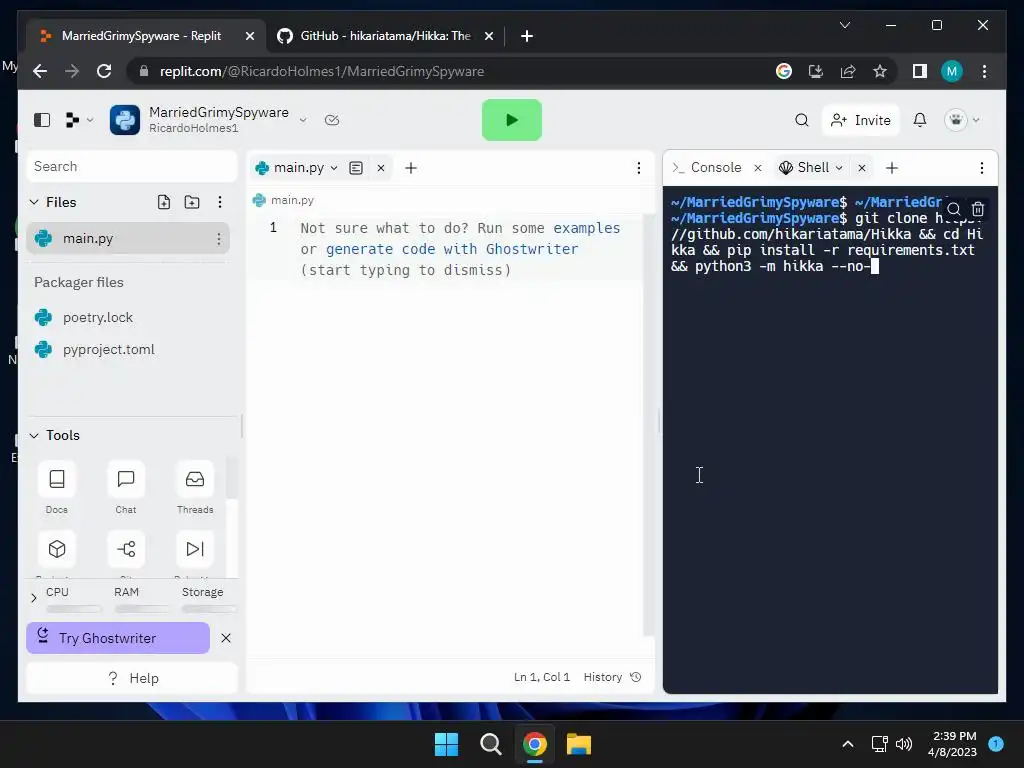The width and height of the screenshot is (1024, 768).
Task: Open file History in status bar
Action: pos(612,677)
